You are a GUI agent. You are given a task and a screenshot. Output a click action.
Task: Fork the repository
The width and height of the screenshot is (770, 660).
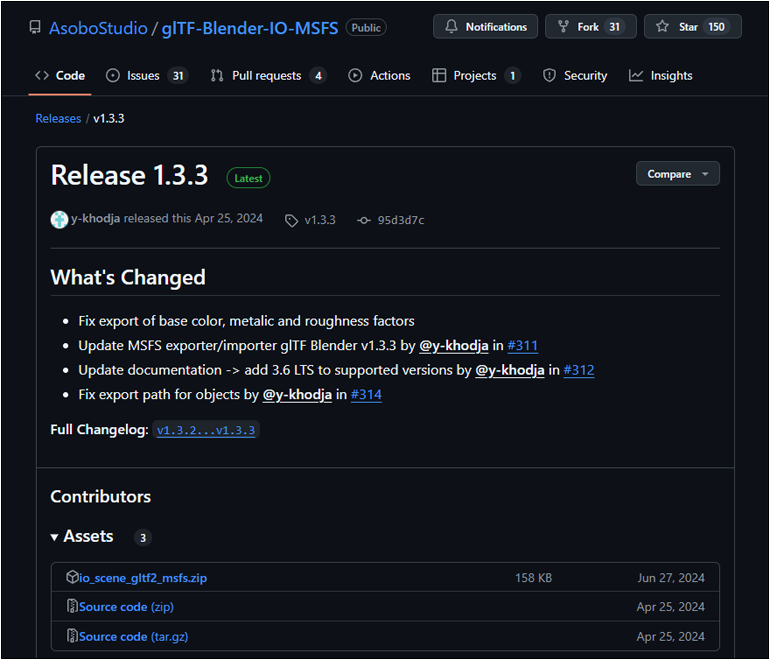coord(591,27)
